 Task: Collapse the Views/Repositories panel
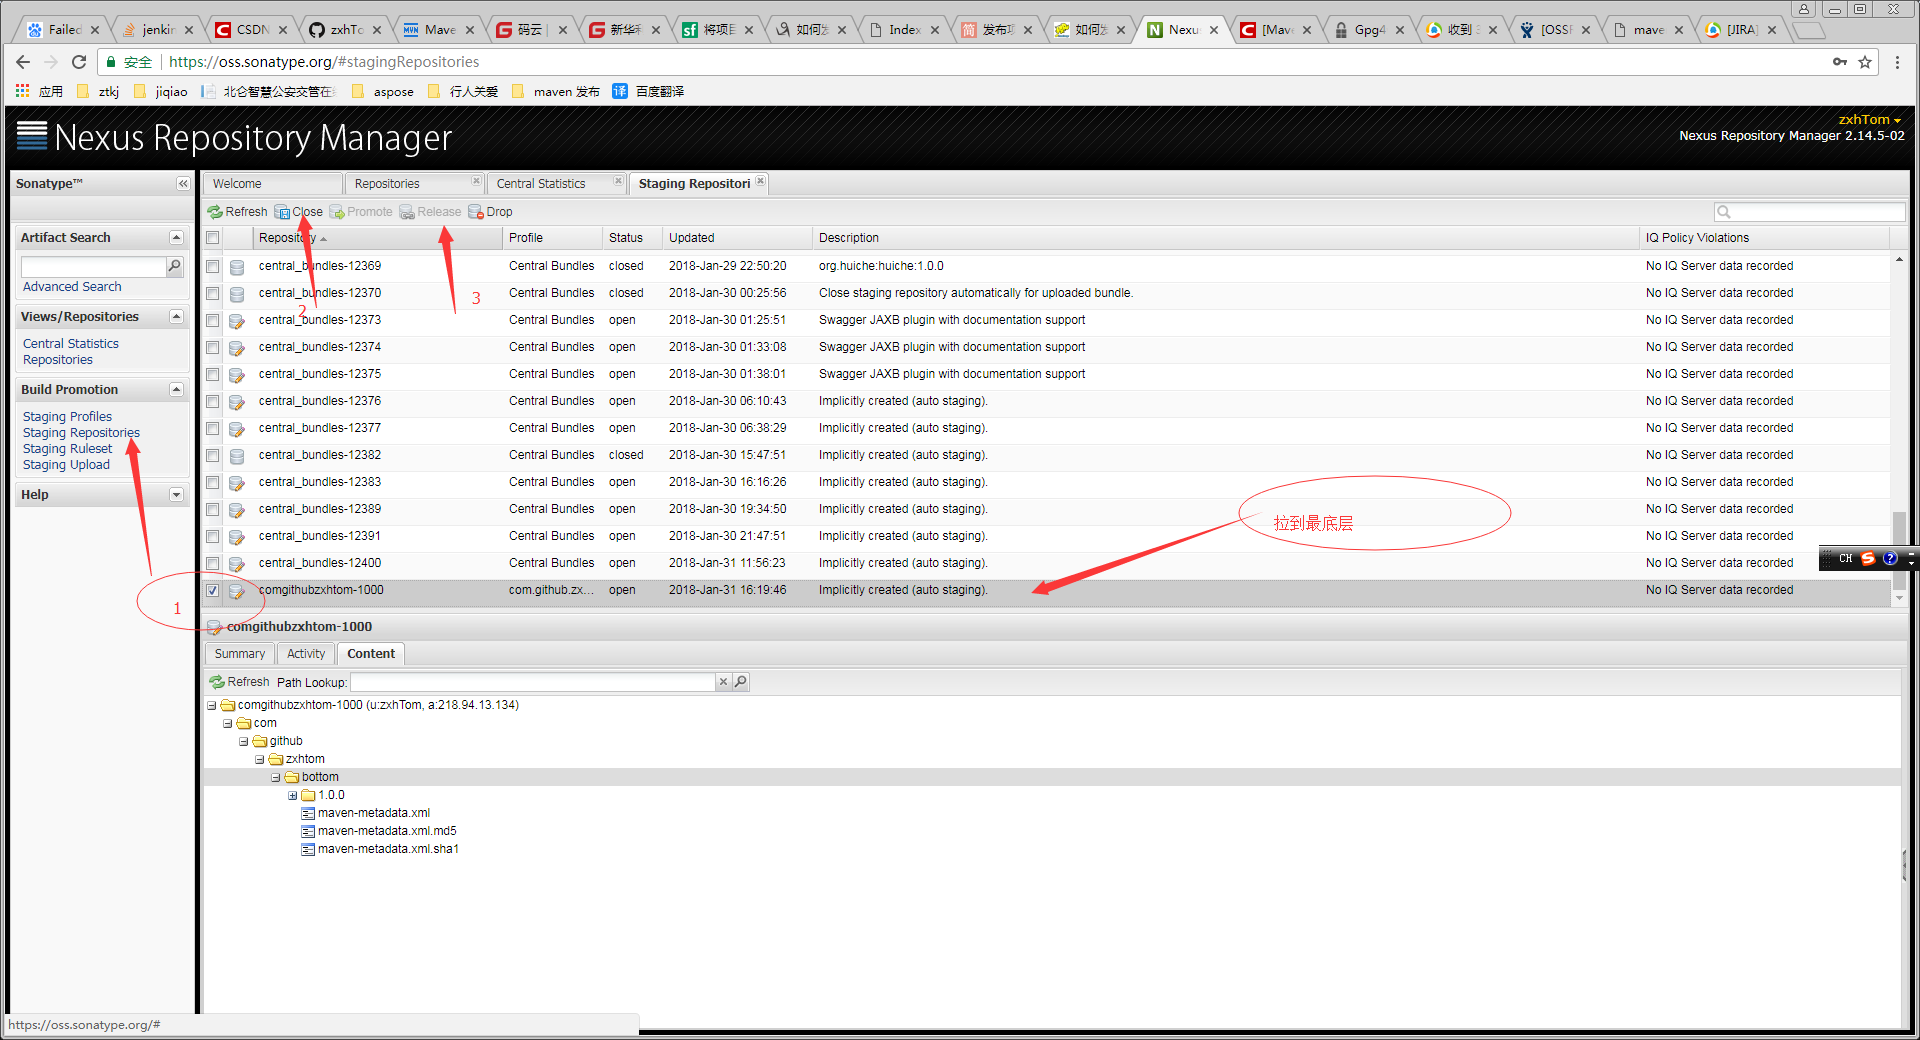coord(176,317)
